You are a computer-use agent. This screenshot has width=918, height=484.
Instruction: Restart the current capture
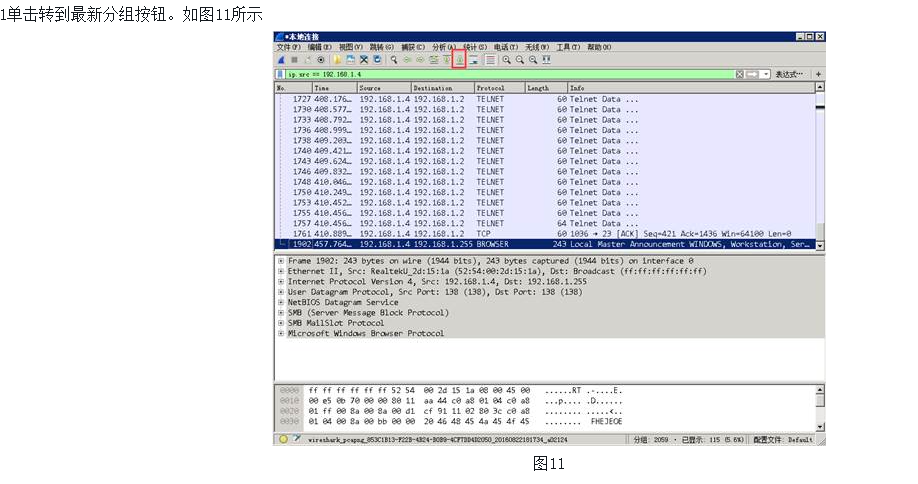(x=308, y=60)
